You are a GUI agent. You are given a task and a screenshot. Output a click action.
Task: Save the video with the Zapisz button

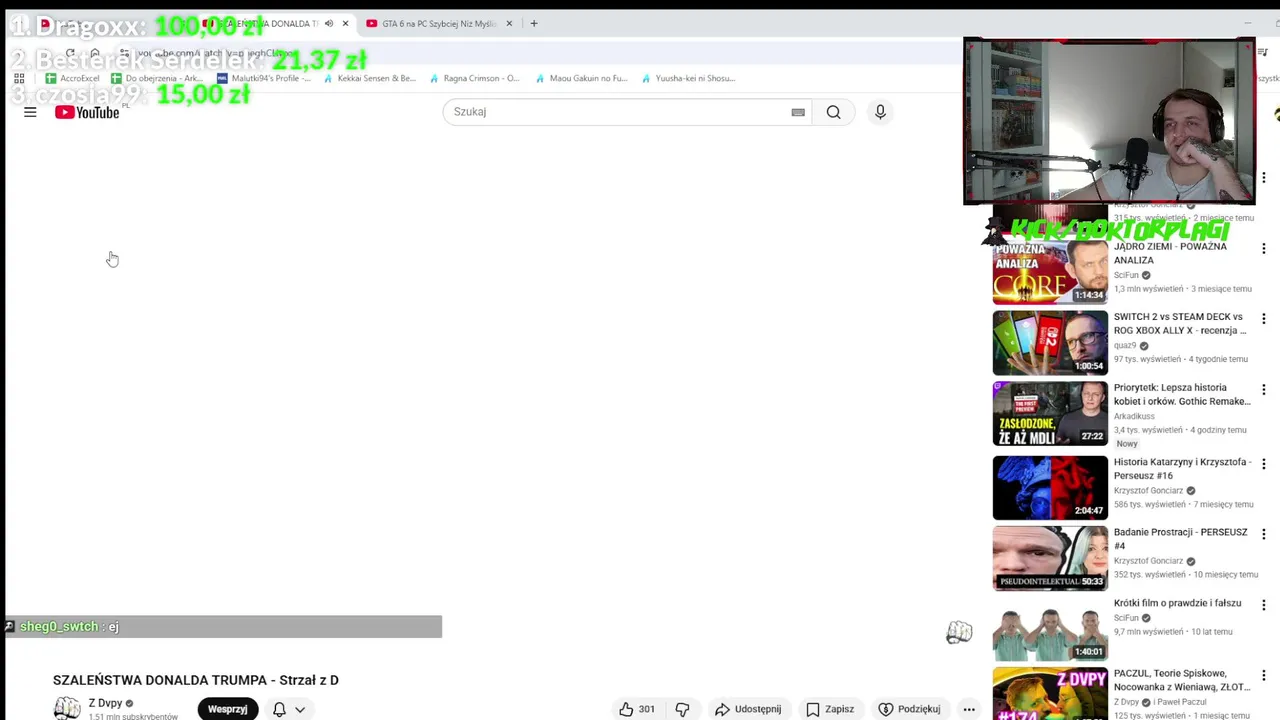coord(830,709)
